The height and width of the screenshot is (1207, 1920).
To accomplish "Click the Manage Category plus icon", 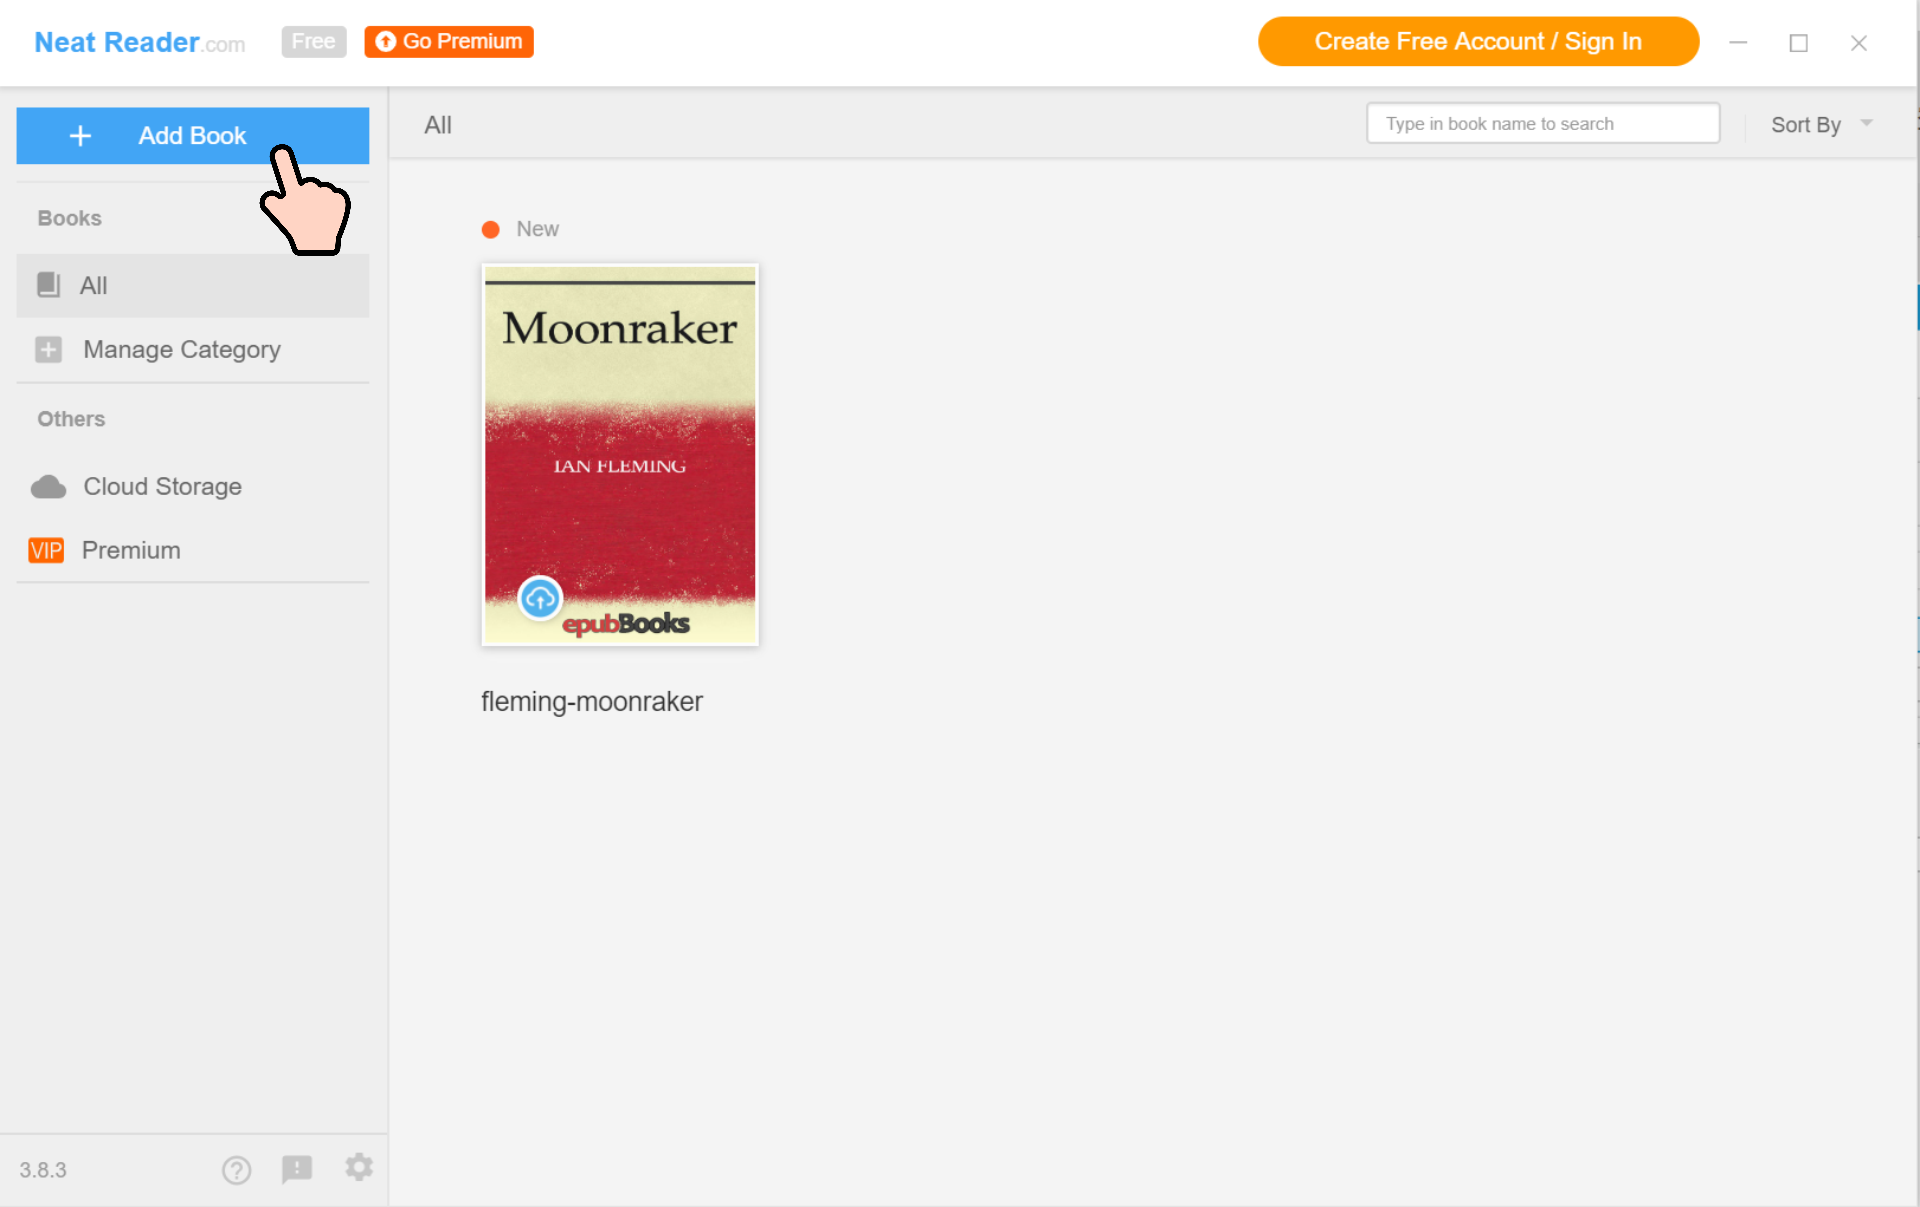I will pyautogui.click(x=48, y=350).
